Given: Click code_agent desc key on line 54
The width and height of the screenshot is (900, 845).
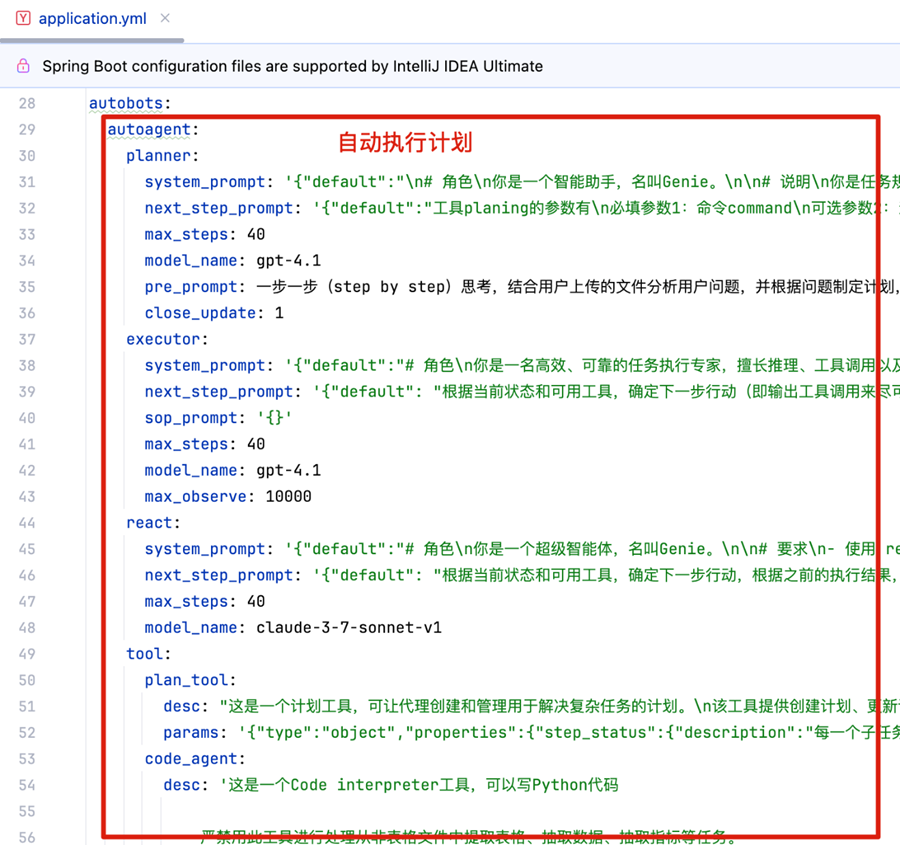Looking at the screenshot, I should point(181,785).
